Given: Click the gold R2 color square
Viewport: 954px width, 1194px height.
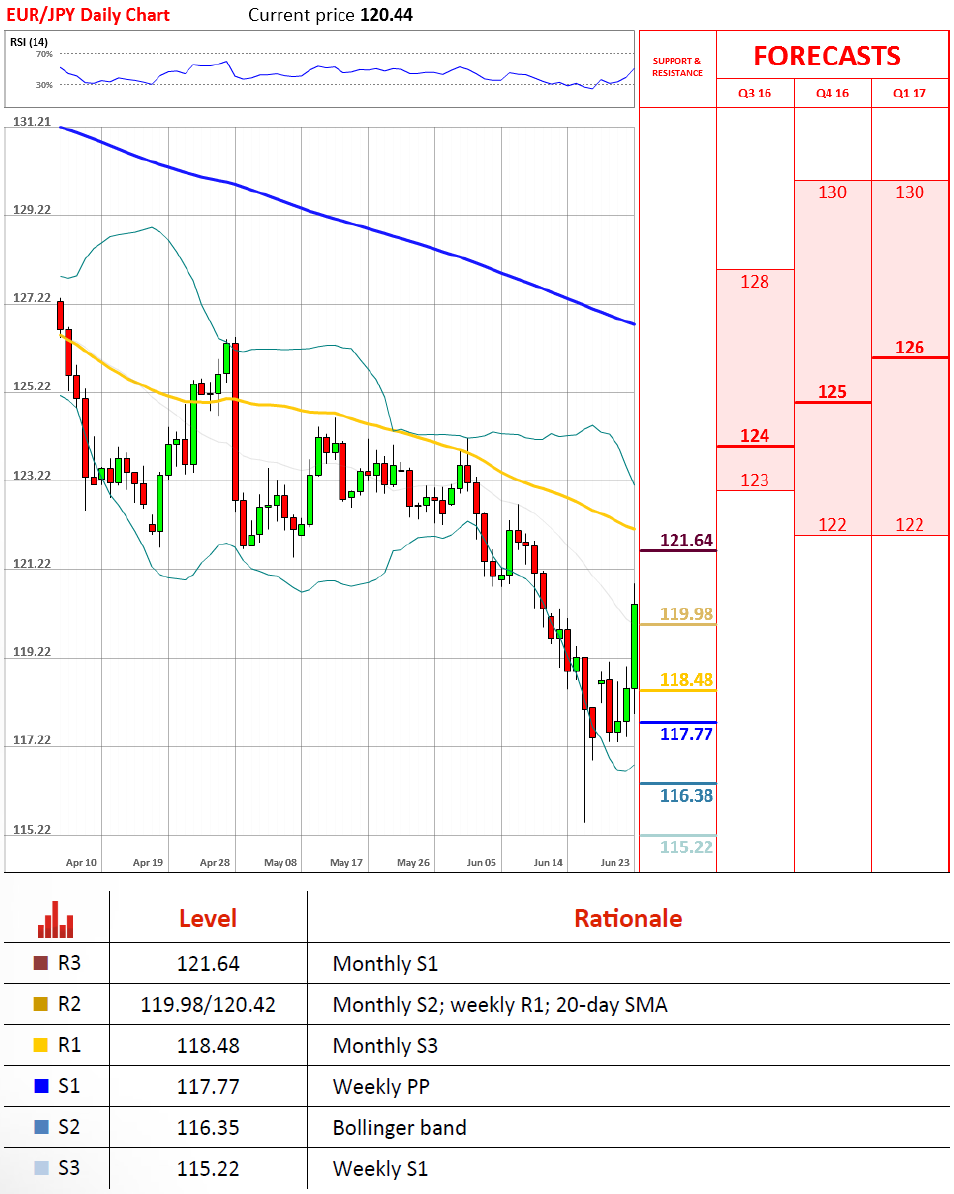Looking at the screenshot, I should [40, 1005].
